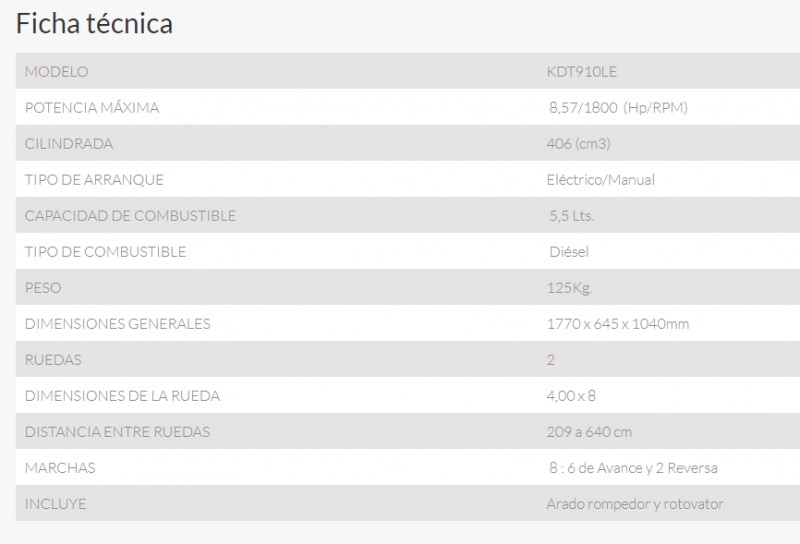This screenshot has height=544, width=800.
Task: Click the 4,00 x 8 wheel dimension
Action: coord(571,396)
